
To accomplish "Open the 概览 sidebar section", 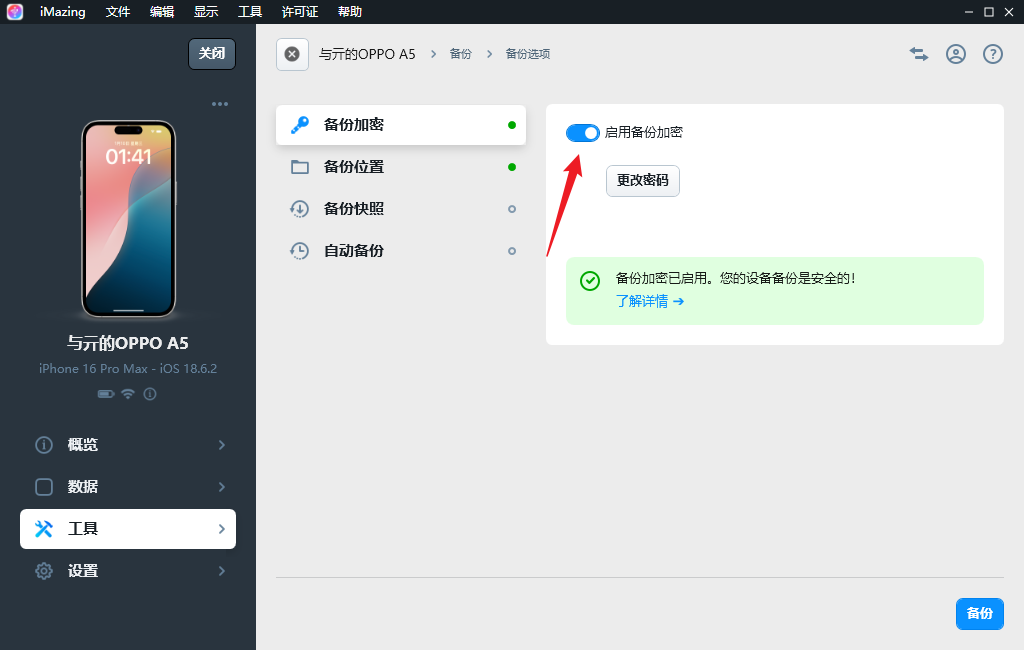I will coord(128,445).
